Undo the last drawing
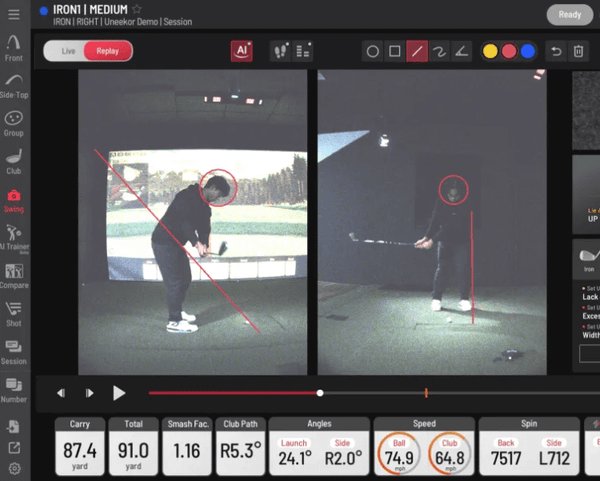The width and height of the screenshot is (600, 481). [557, 51]
